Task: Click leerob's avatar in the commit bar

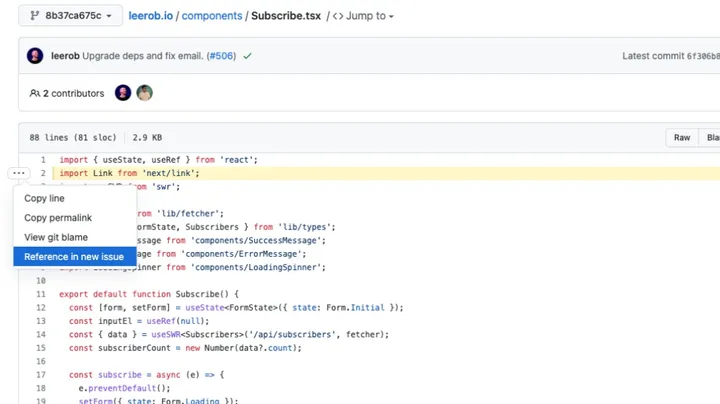Action: pyautogui.click(x=35, y=56)
